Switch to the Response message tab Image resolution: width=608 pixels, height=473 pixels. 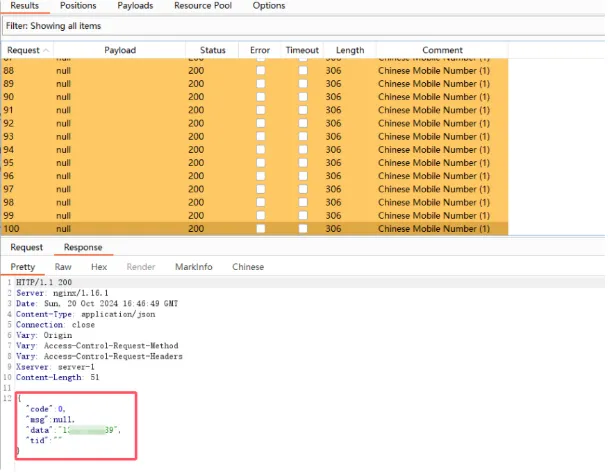[x=83, y=247]
